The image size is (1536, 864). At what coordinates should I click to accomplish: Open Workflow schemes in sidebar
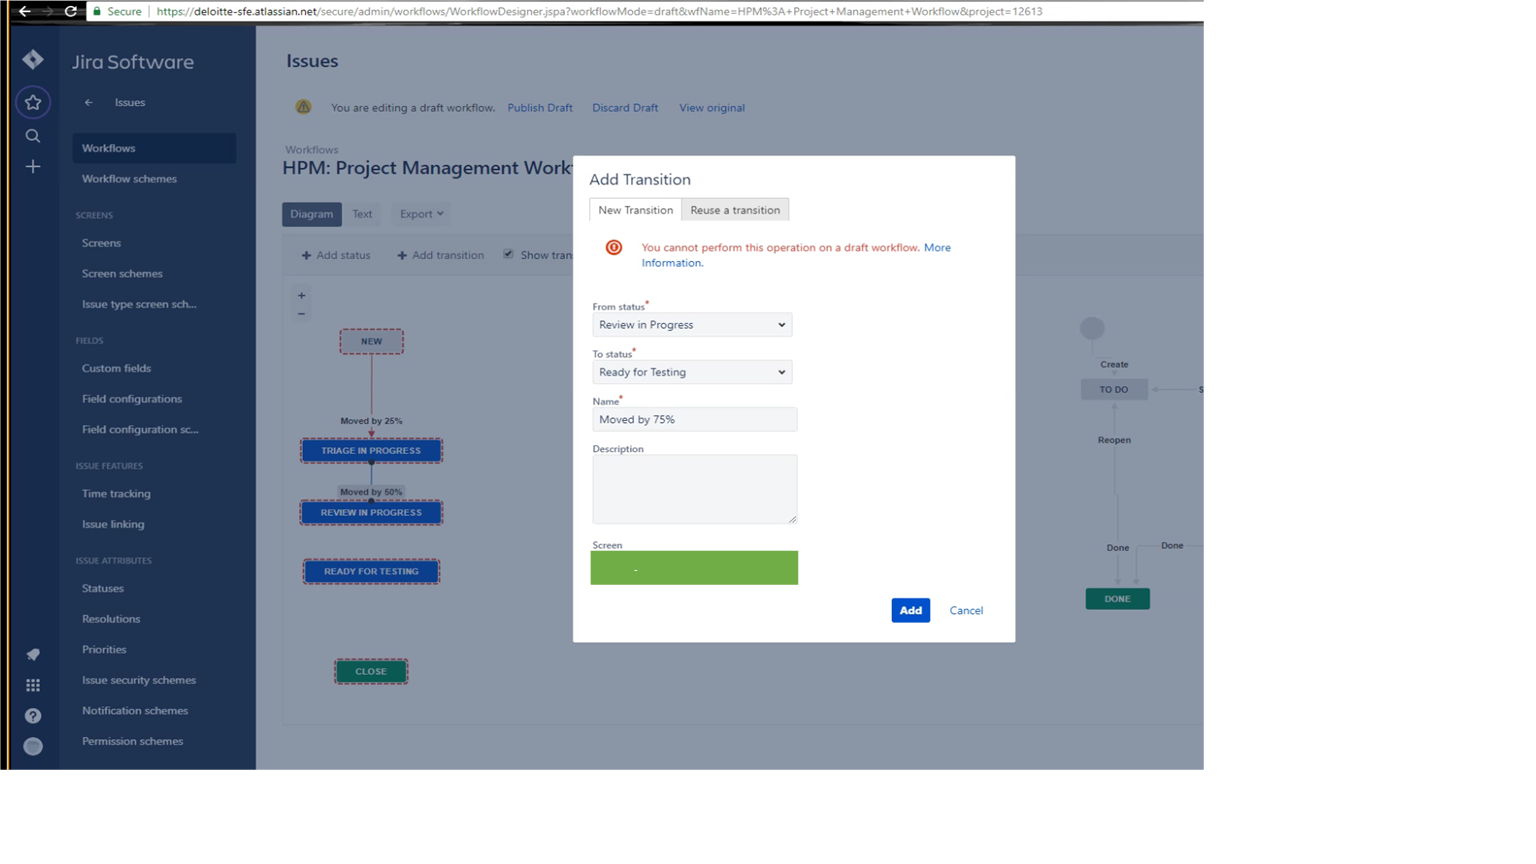pos(129,179)
